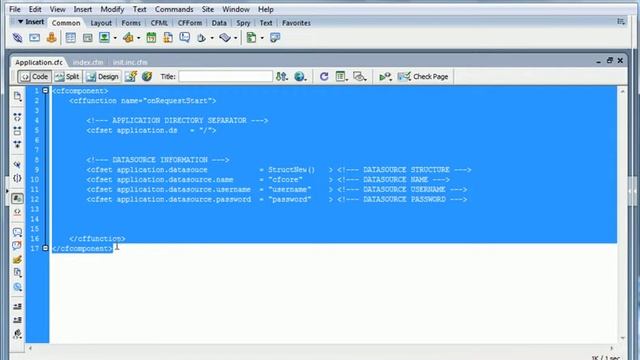Click the Check Page button
The height and width of the screenshot is (360, 640).
click(423, 76)
